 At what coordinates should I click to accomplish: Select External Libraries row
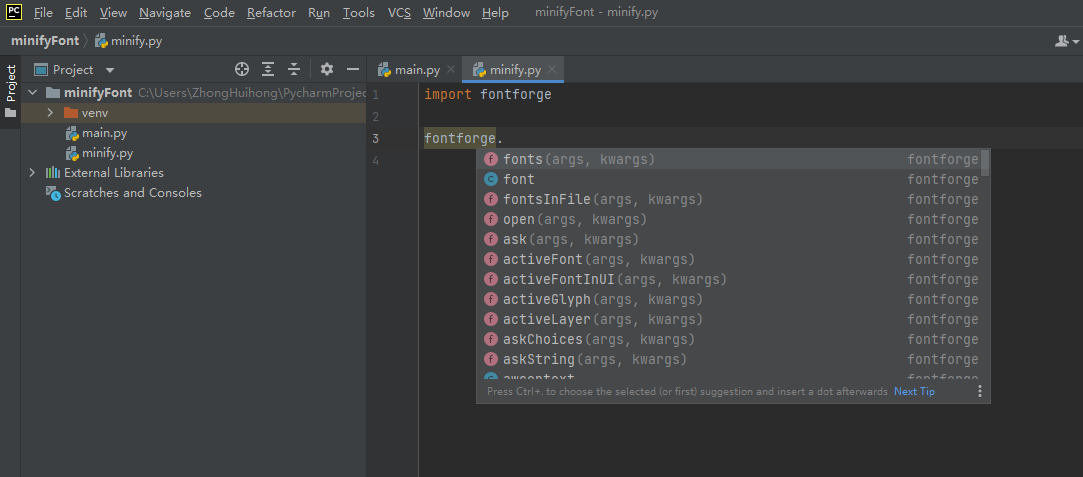pos(193,173)
